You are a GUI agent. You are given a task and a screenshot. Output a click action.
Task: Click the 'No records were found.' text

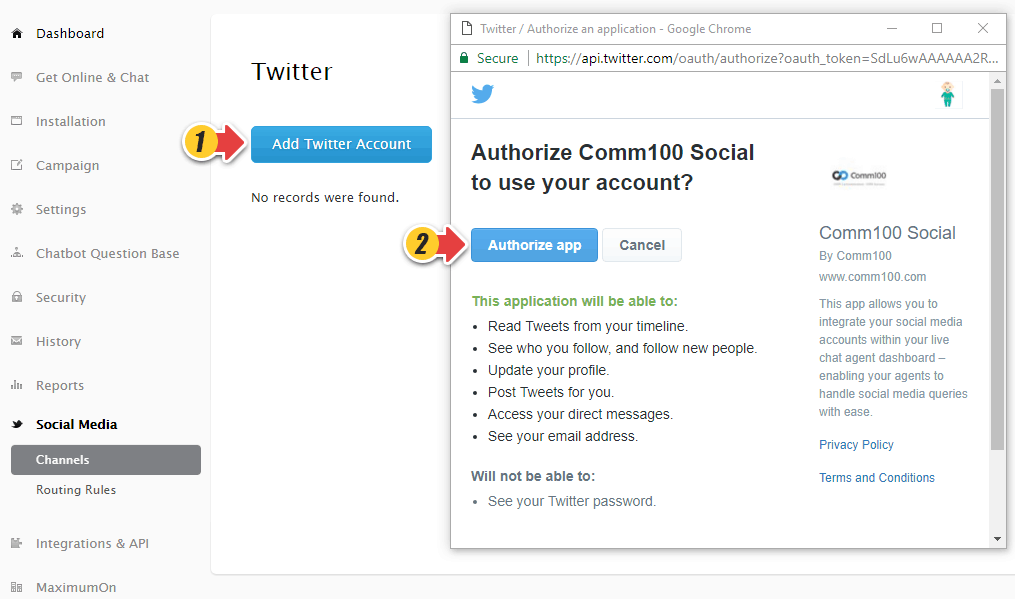[x=325, y=198]
